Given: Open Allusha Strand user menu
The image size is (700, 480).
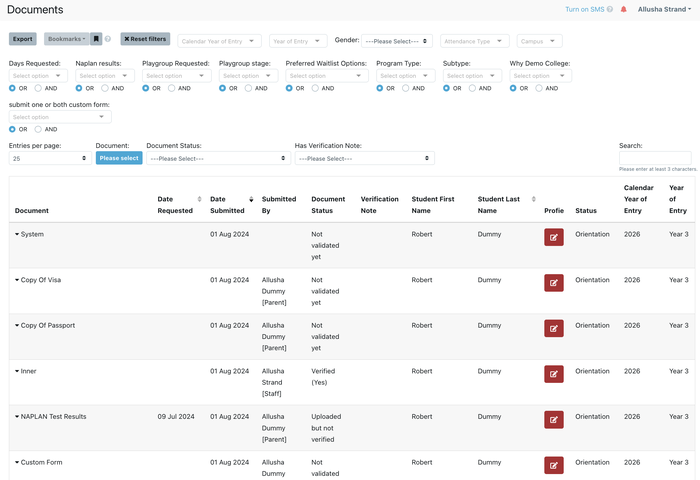Looking at the screenshot, I should [x=664, y=9].
